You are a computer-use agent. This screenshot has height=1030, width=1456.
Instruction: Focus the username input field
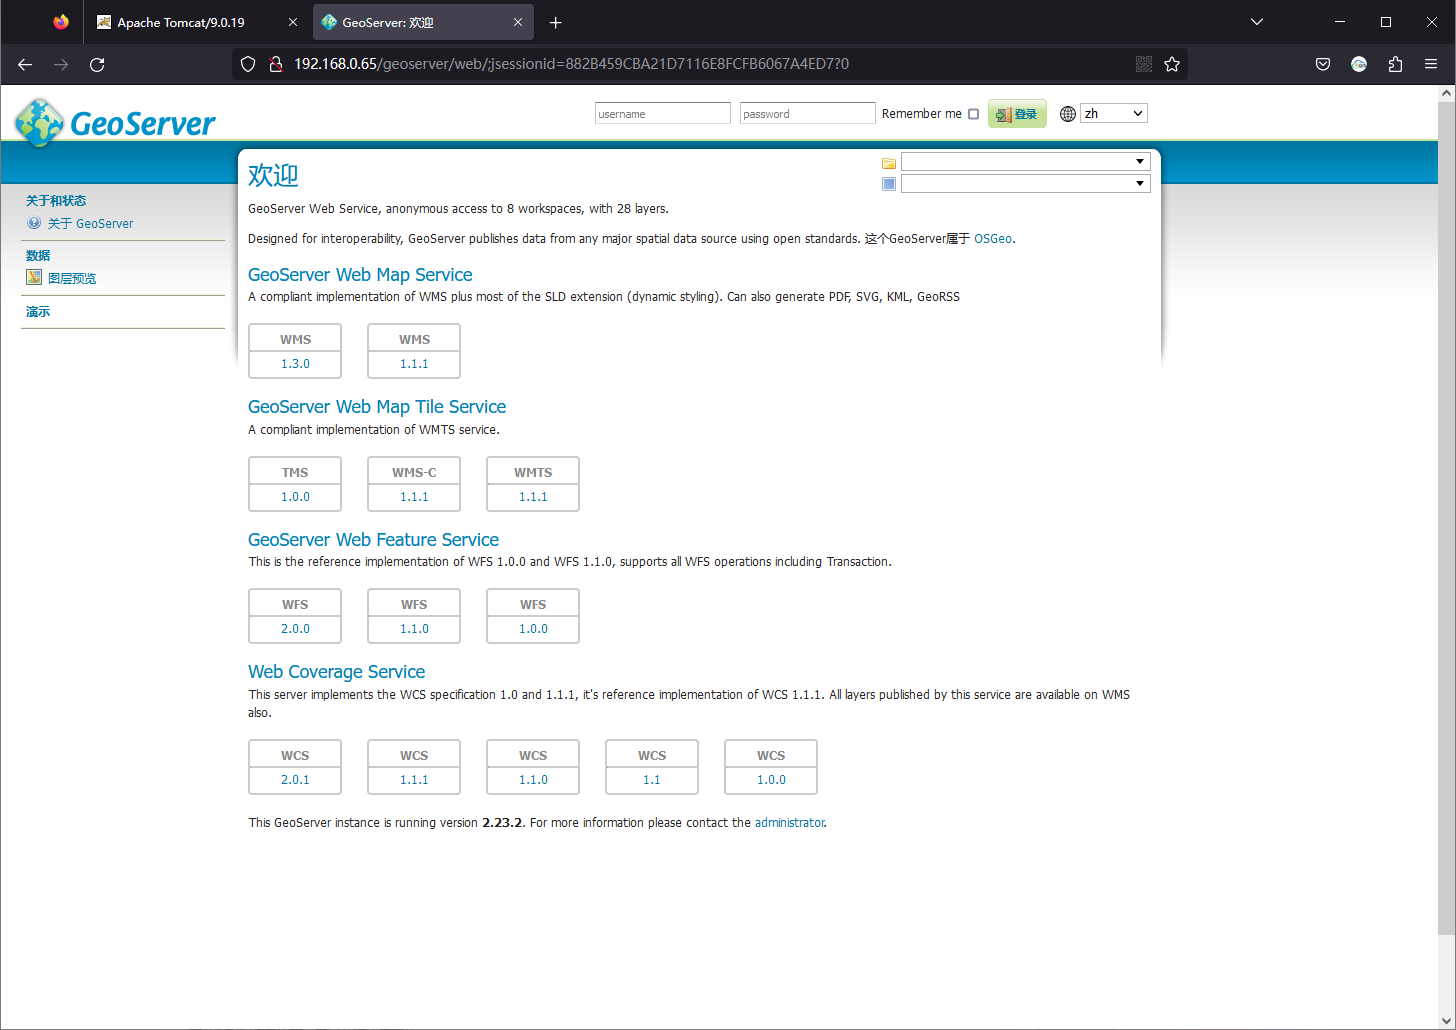click(663, 114)
